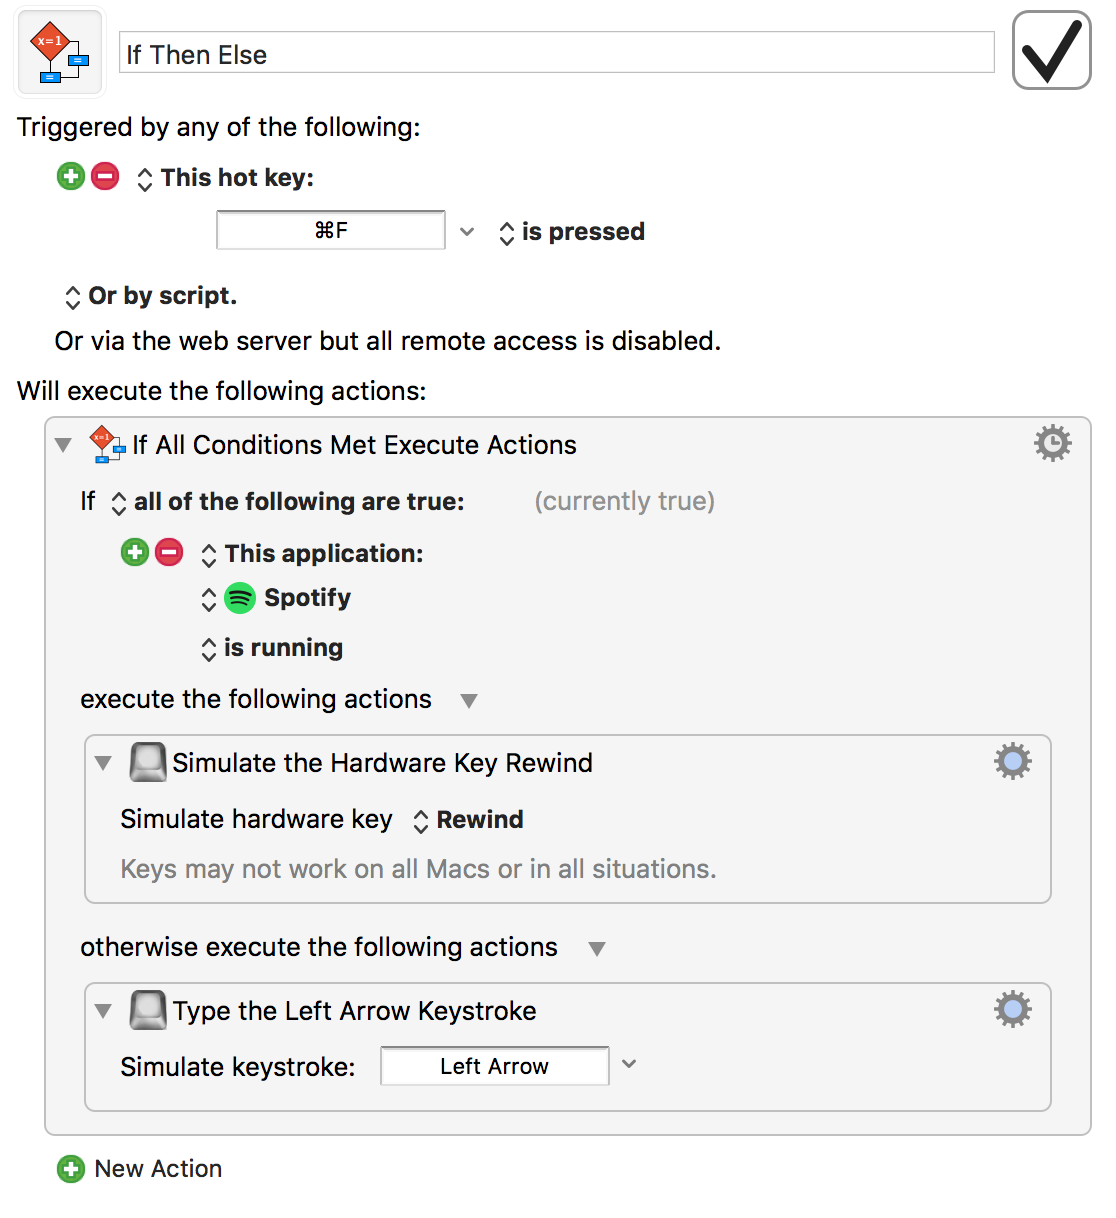1116x1218 pixels.
Task: Open the hot key options dropdown arrow
Action: (x=467, y=232)
